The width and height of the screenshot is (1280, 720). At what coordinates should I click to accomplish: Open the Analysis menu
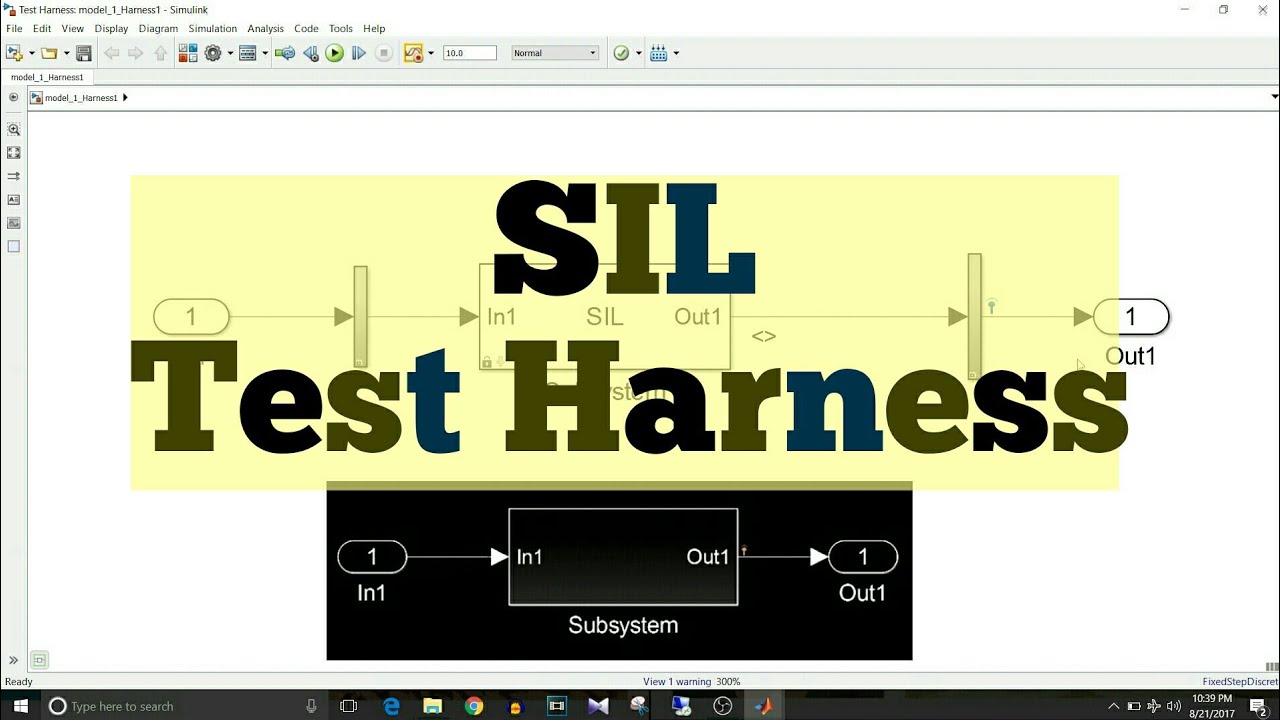click(266, 29)
